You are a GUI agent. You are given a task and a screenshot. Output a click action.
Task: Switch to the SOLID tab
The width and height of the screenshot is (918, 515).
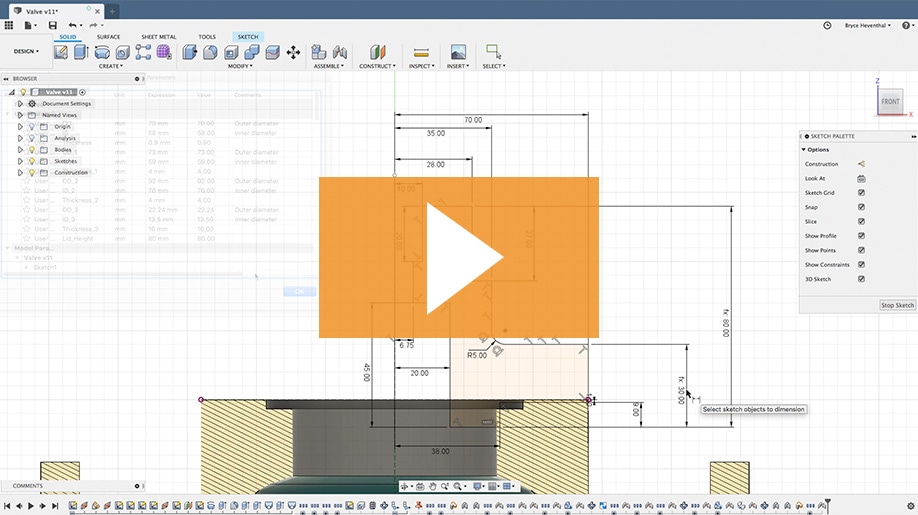pos(68,37)
